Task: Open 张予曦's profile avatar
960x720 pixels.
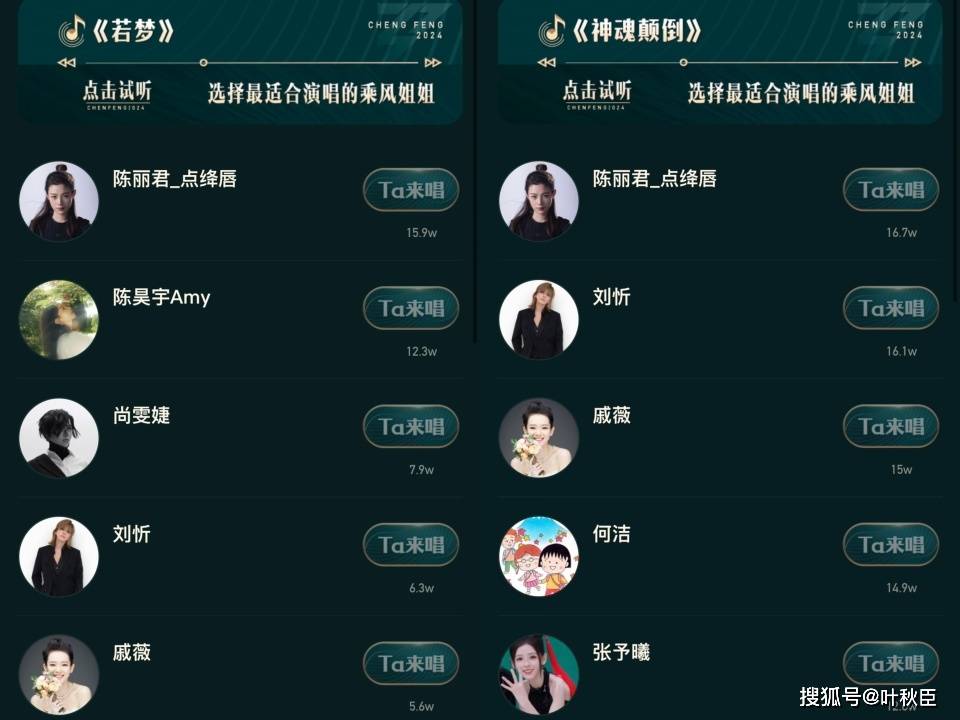Action: (539, 674)
